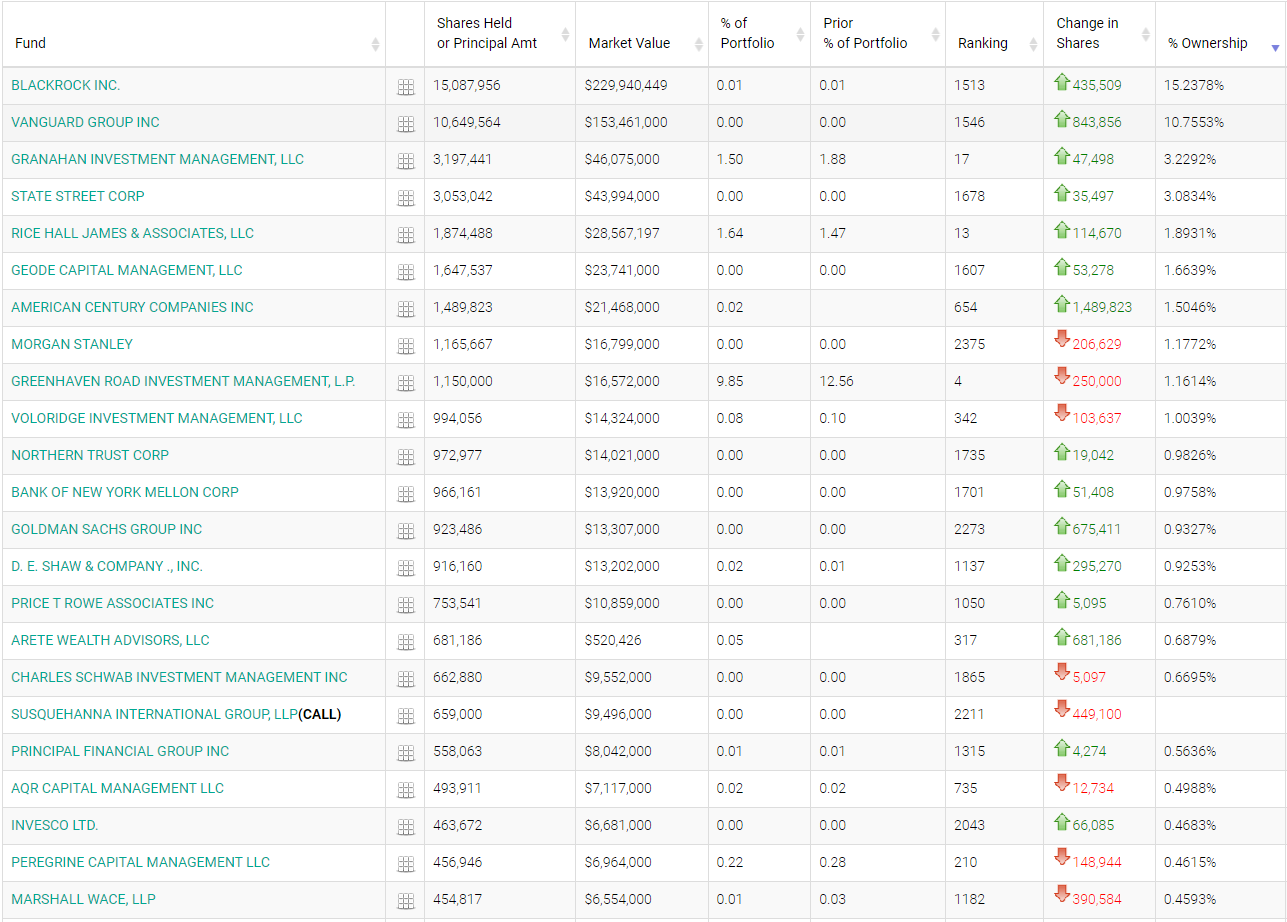Open PRICE T ROWE ASSOCIATES INC link
The image size is (1287, 922).
113,604
